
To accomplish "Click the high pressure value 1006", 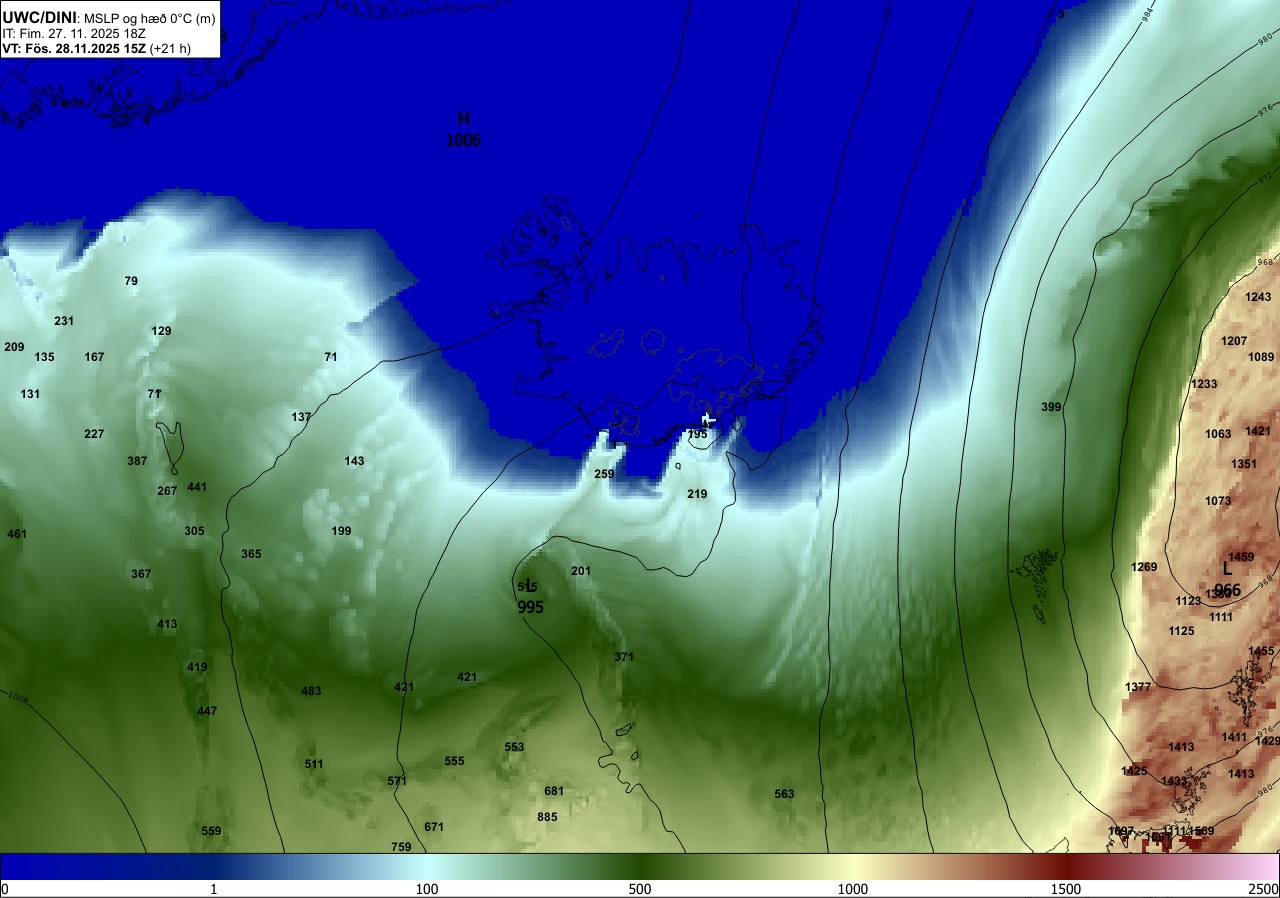I will (x=463, y=141).
